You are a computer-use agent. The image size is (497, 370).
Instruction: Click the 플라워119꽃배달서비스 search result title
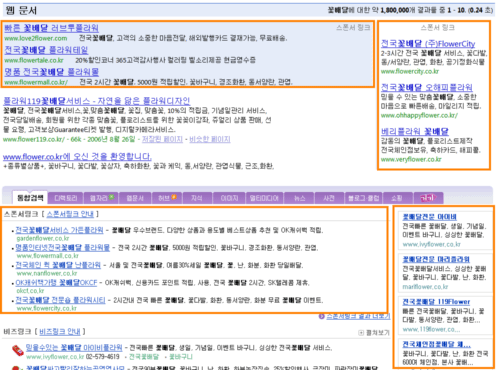(x=97, y=101)
